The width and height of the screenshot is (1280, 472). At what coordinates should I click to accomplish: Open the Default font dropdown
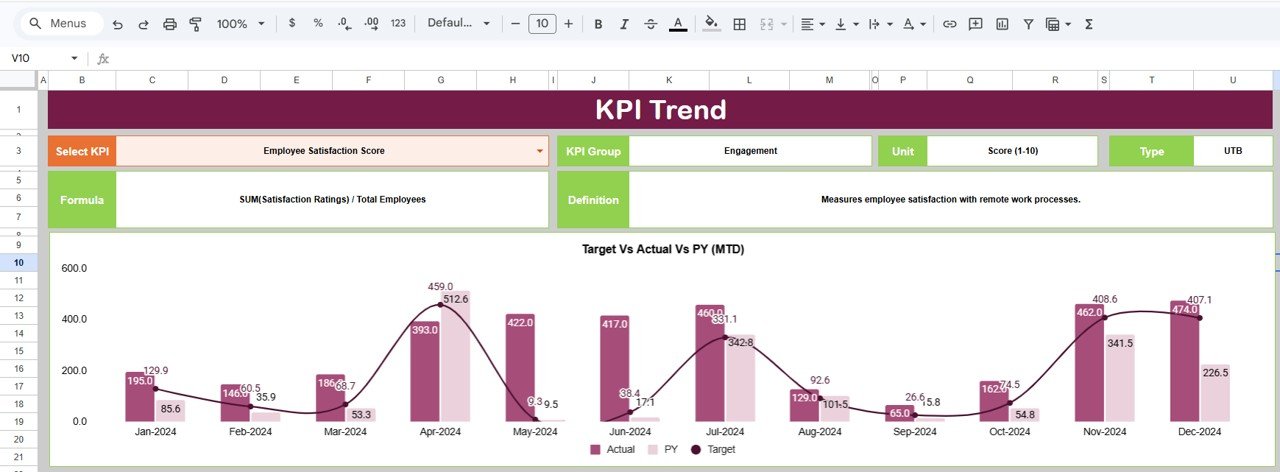pyautogui.click(x=459, y=23)
